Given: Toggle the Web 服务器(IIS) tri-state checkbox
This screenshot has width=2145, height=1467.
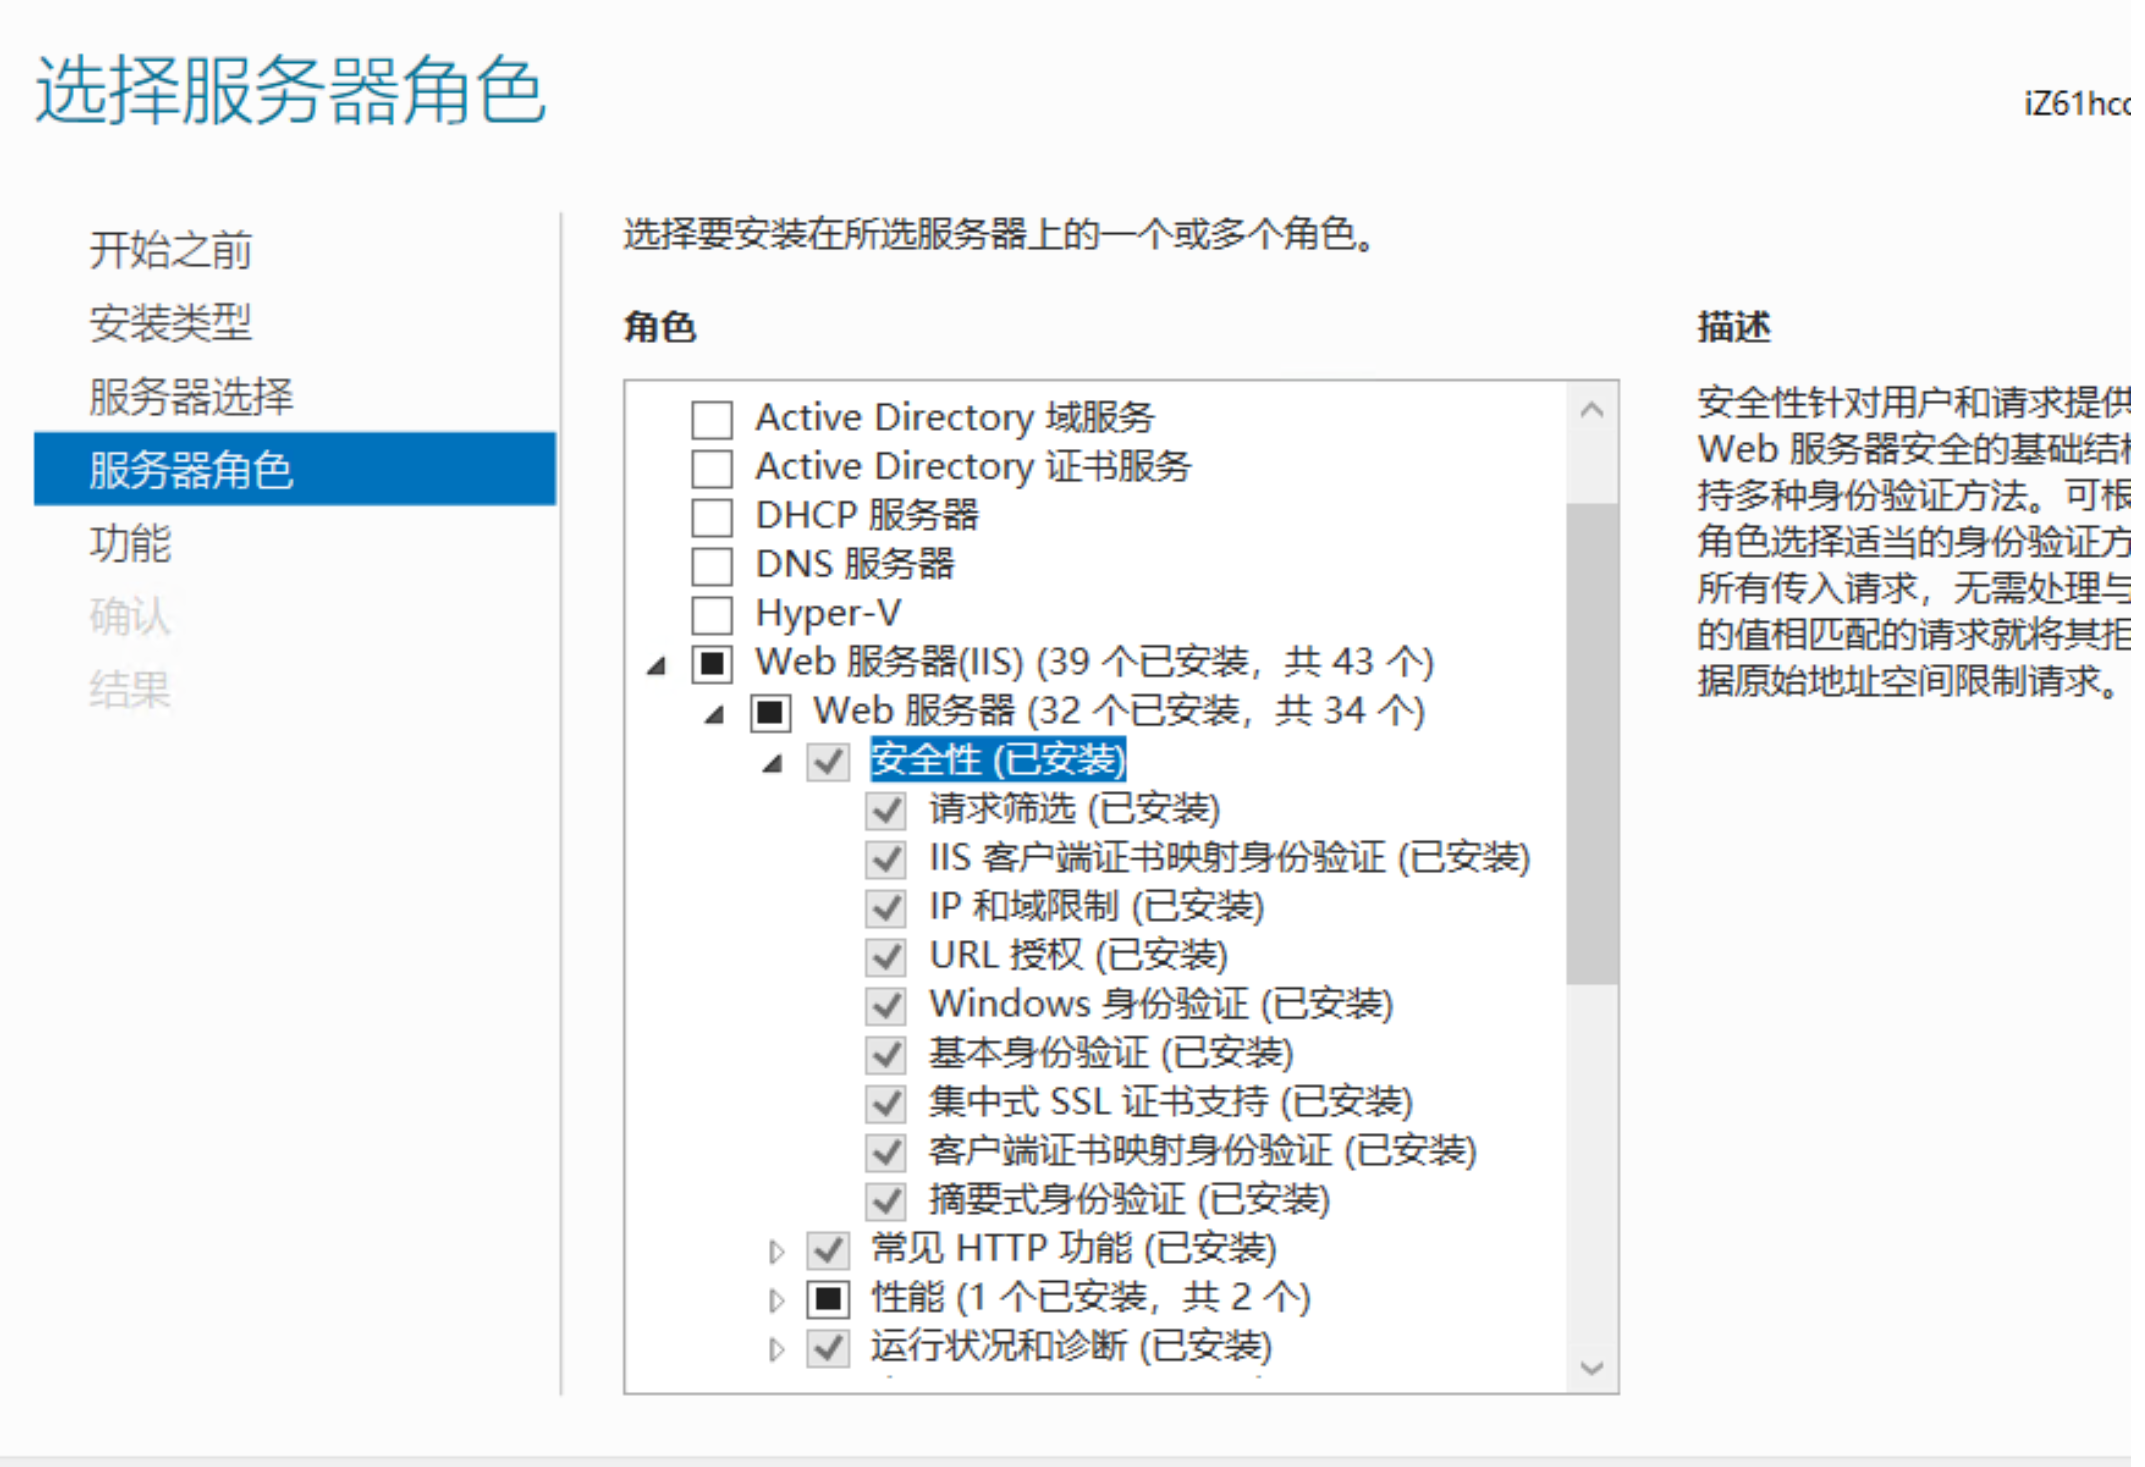Looking at the screenshot, I should coord(712,663).
